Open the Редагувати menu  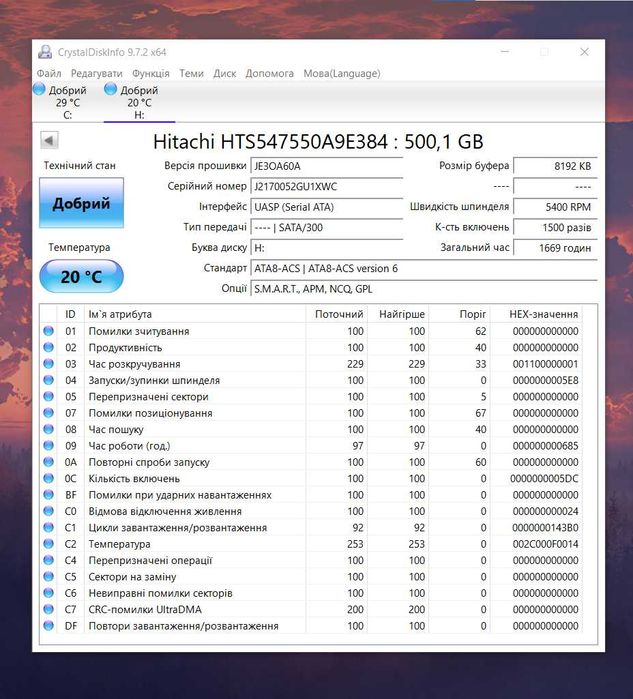pyautogui.click(x=96, y=73)
